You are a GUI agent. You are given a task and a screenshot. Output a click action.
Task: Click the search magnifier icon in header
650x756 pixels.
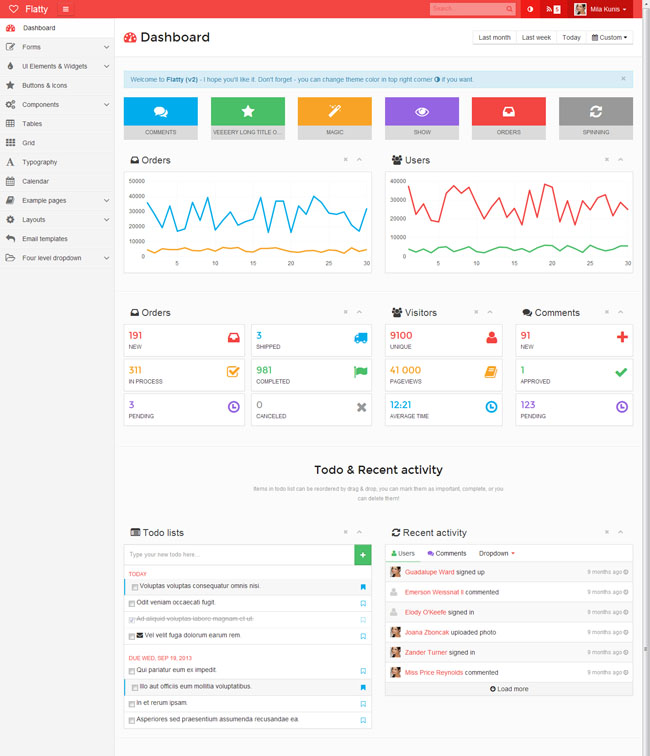pos(509,9)
